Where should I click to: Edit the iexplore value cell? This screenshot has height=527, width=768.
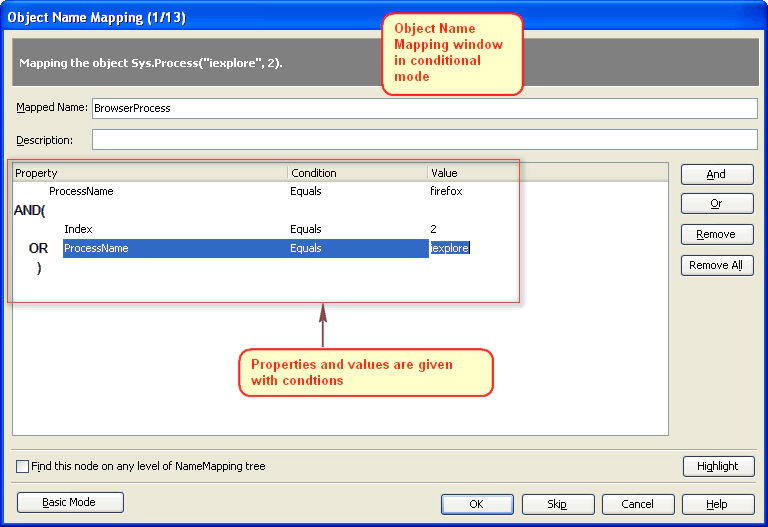pyautogui.click(x=450, y=248)
